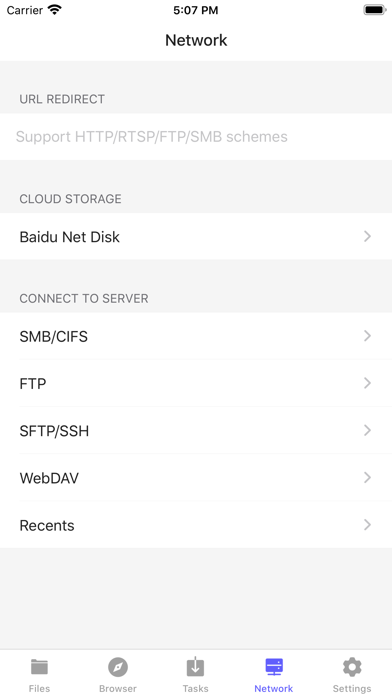Click the WebDAV row chevron arrow

[367, 477]
